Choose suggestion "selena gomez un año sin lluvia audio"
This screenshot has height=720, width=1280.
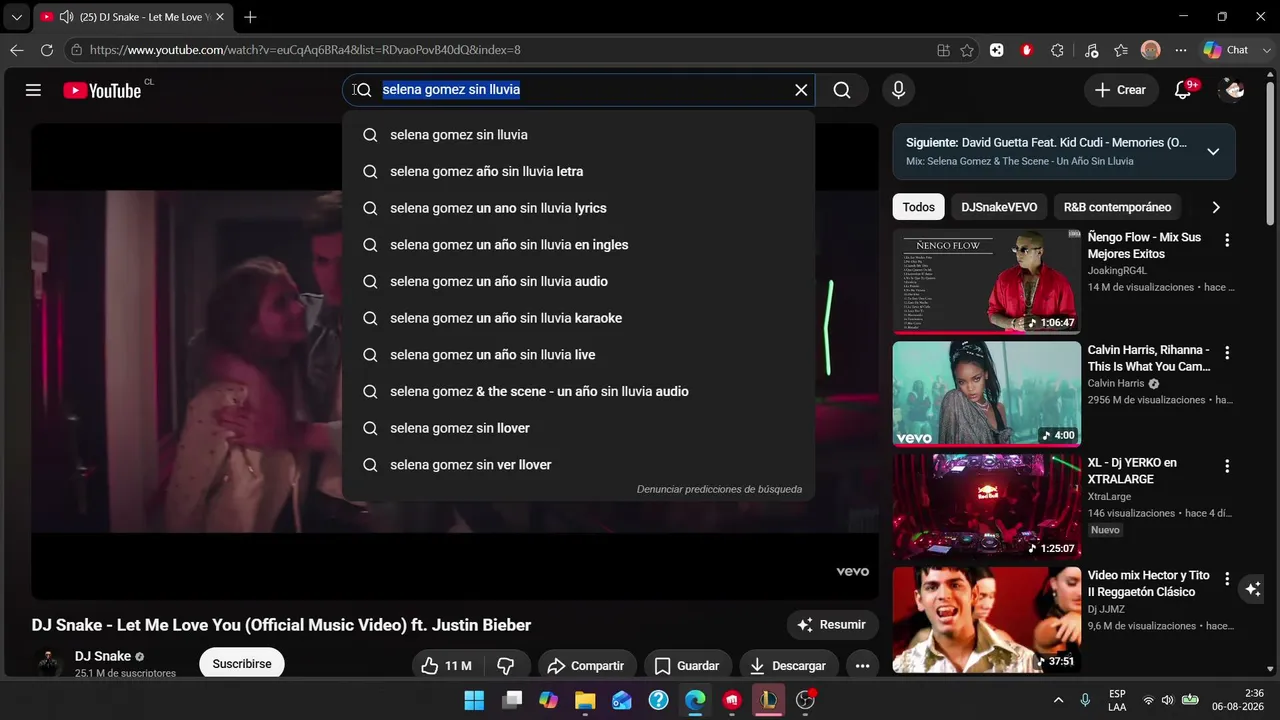[x=579, y=281]
